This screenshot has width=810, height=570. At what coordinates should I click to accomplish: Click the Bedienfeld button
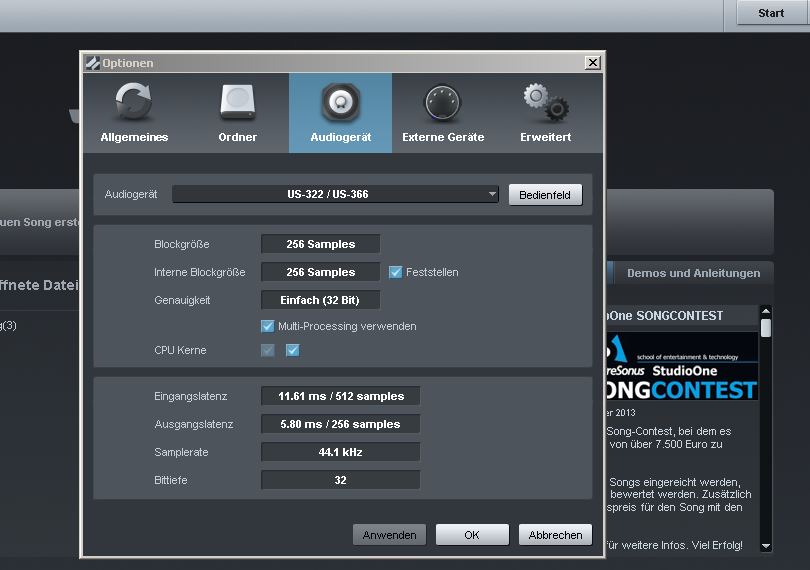(x=545, y=195)
